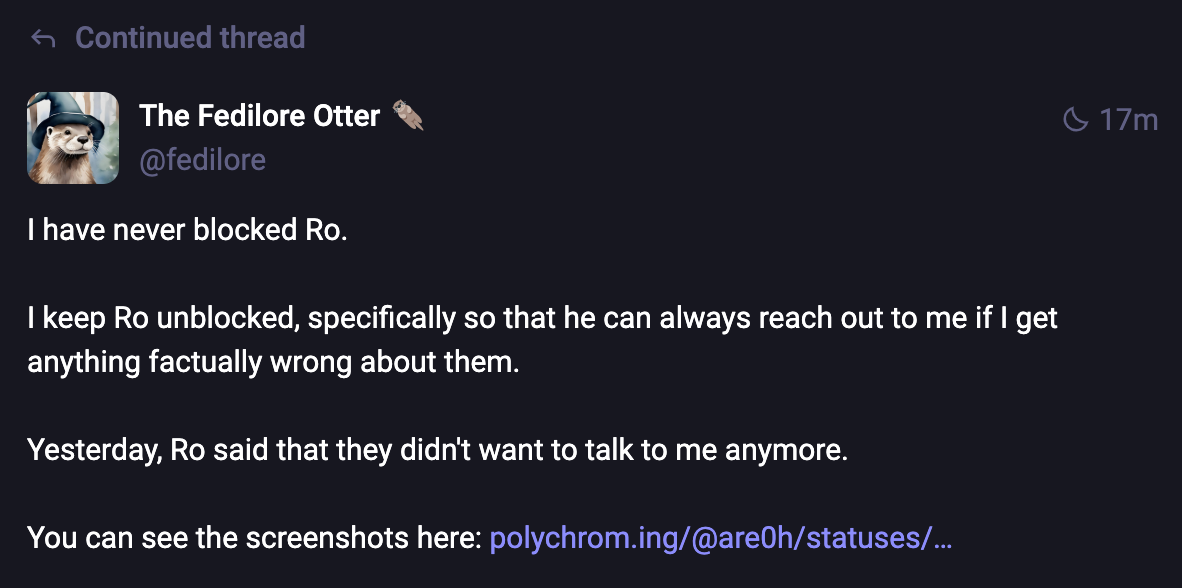This screenshot has height=588, width=1182.
Task: Click the moon visibility icon
Action: (1075, 121)
